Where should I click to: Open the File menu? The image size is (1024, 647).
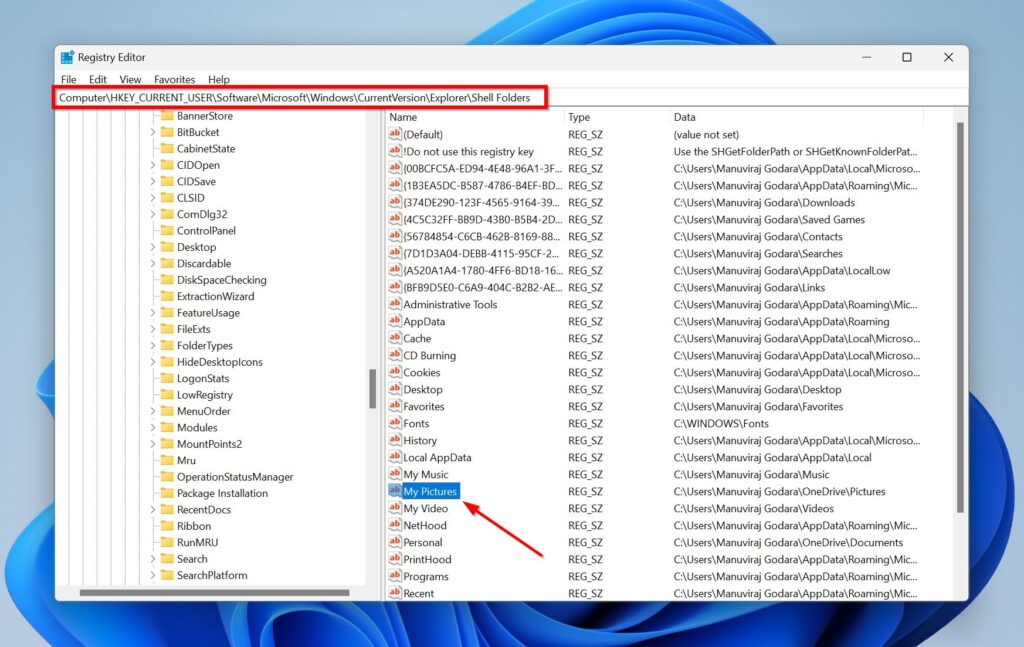pyautogui.click(x=67, y=79)
